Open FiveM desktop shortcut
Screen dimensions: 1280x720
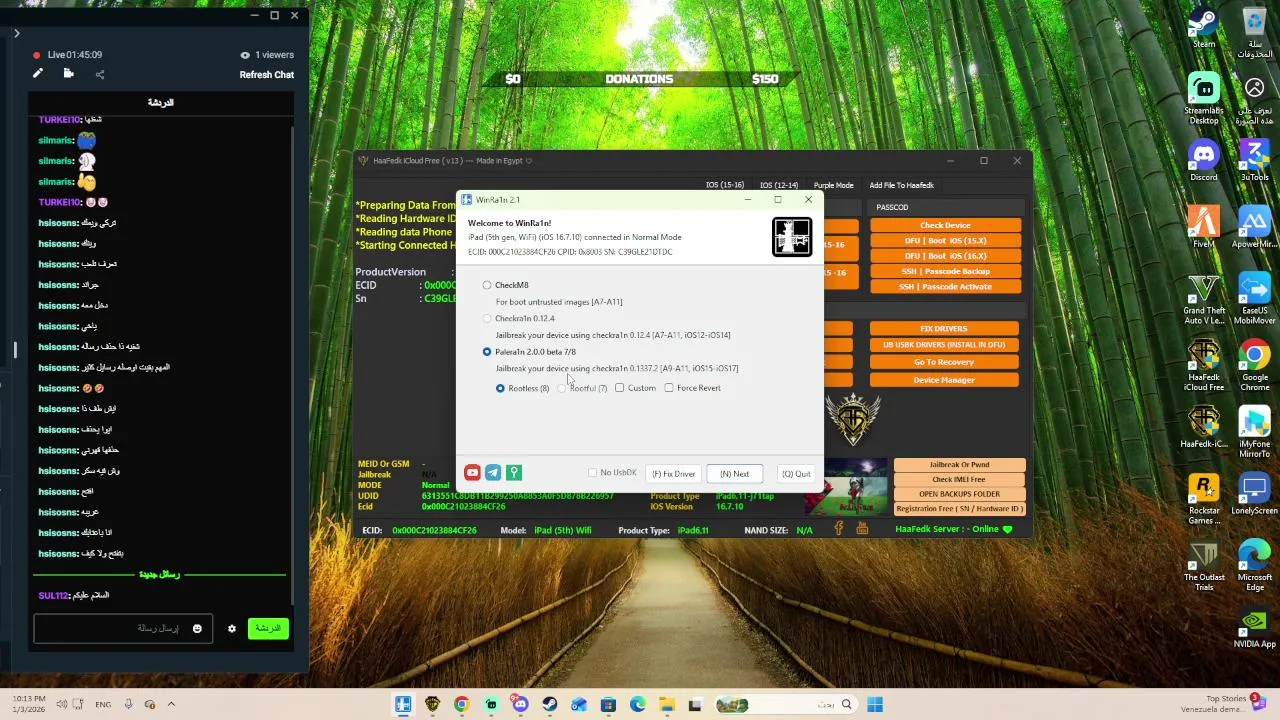tap(1204, 227)
